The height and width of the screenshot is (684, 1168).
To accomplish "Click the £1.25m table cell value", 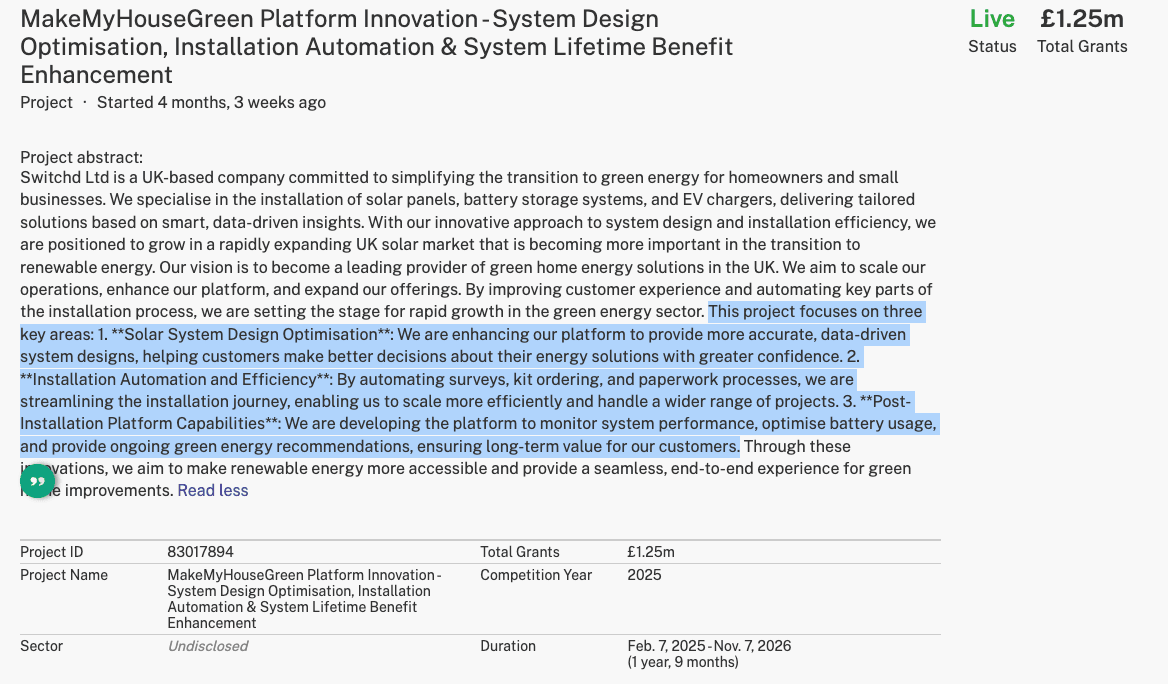I will [x=651, y=552].
